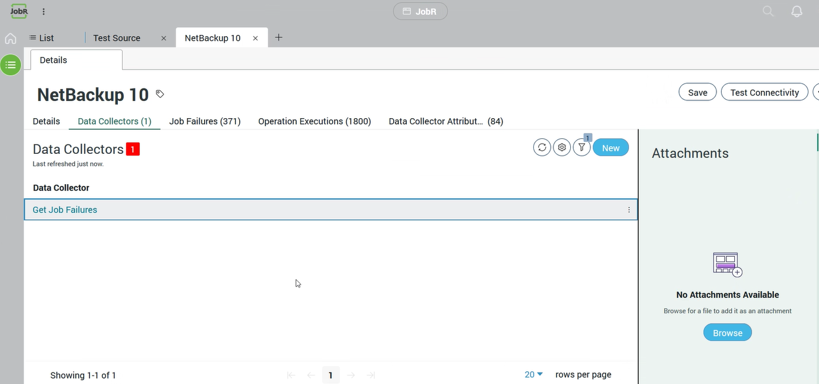Close the Test Source tab
The width and height of the screenshot is (819, 384).
tap(163, 38)
